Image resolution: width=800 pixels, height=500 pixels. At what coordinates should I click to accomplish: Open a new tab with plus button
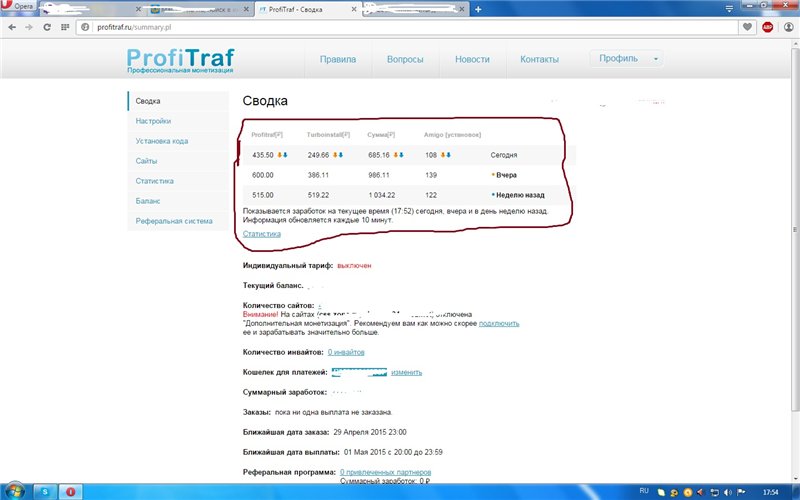(x=478, y=9)
